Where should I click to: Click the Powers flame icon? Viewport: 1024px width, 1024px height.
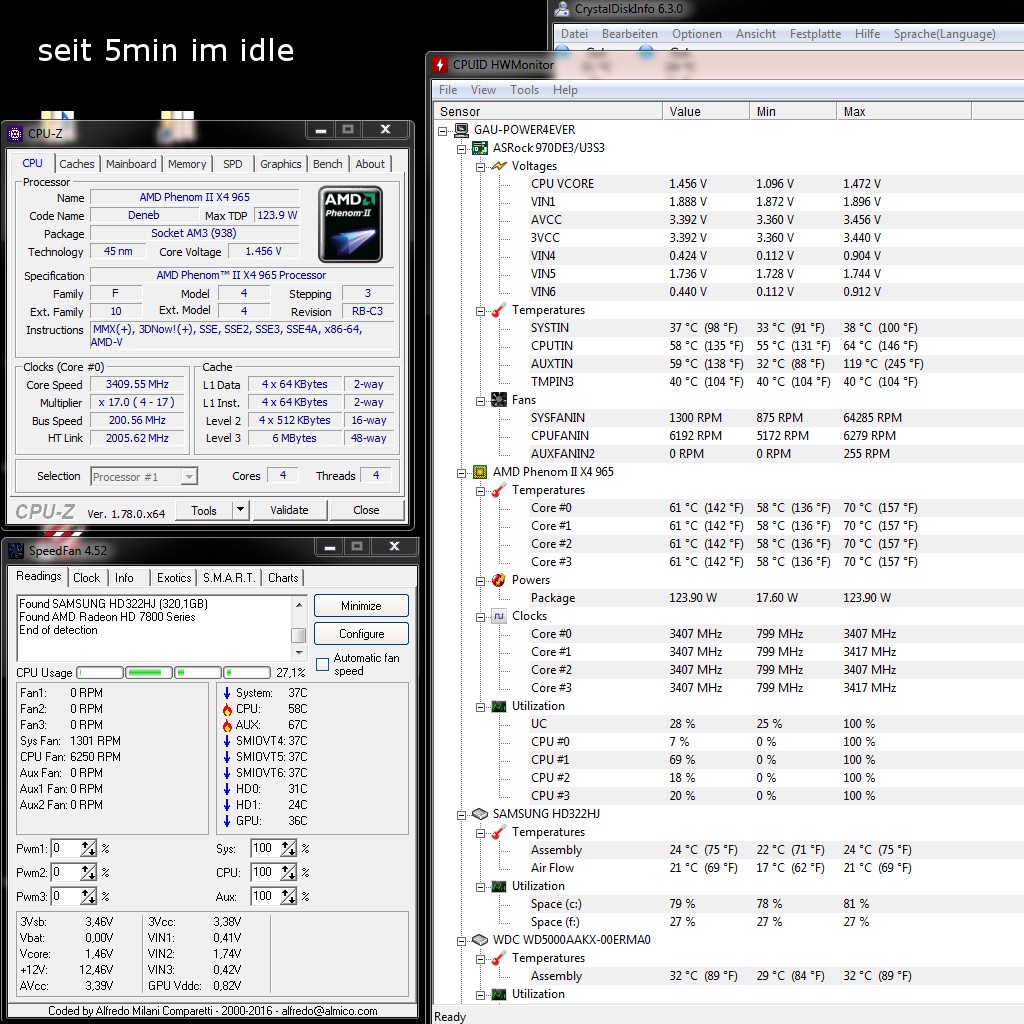pyautogui.click(x=499, y=580)
